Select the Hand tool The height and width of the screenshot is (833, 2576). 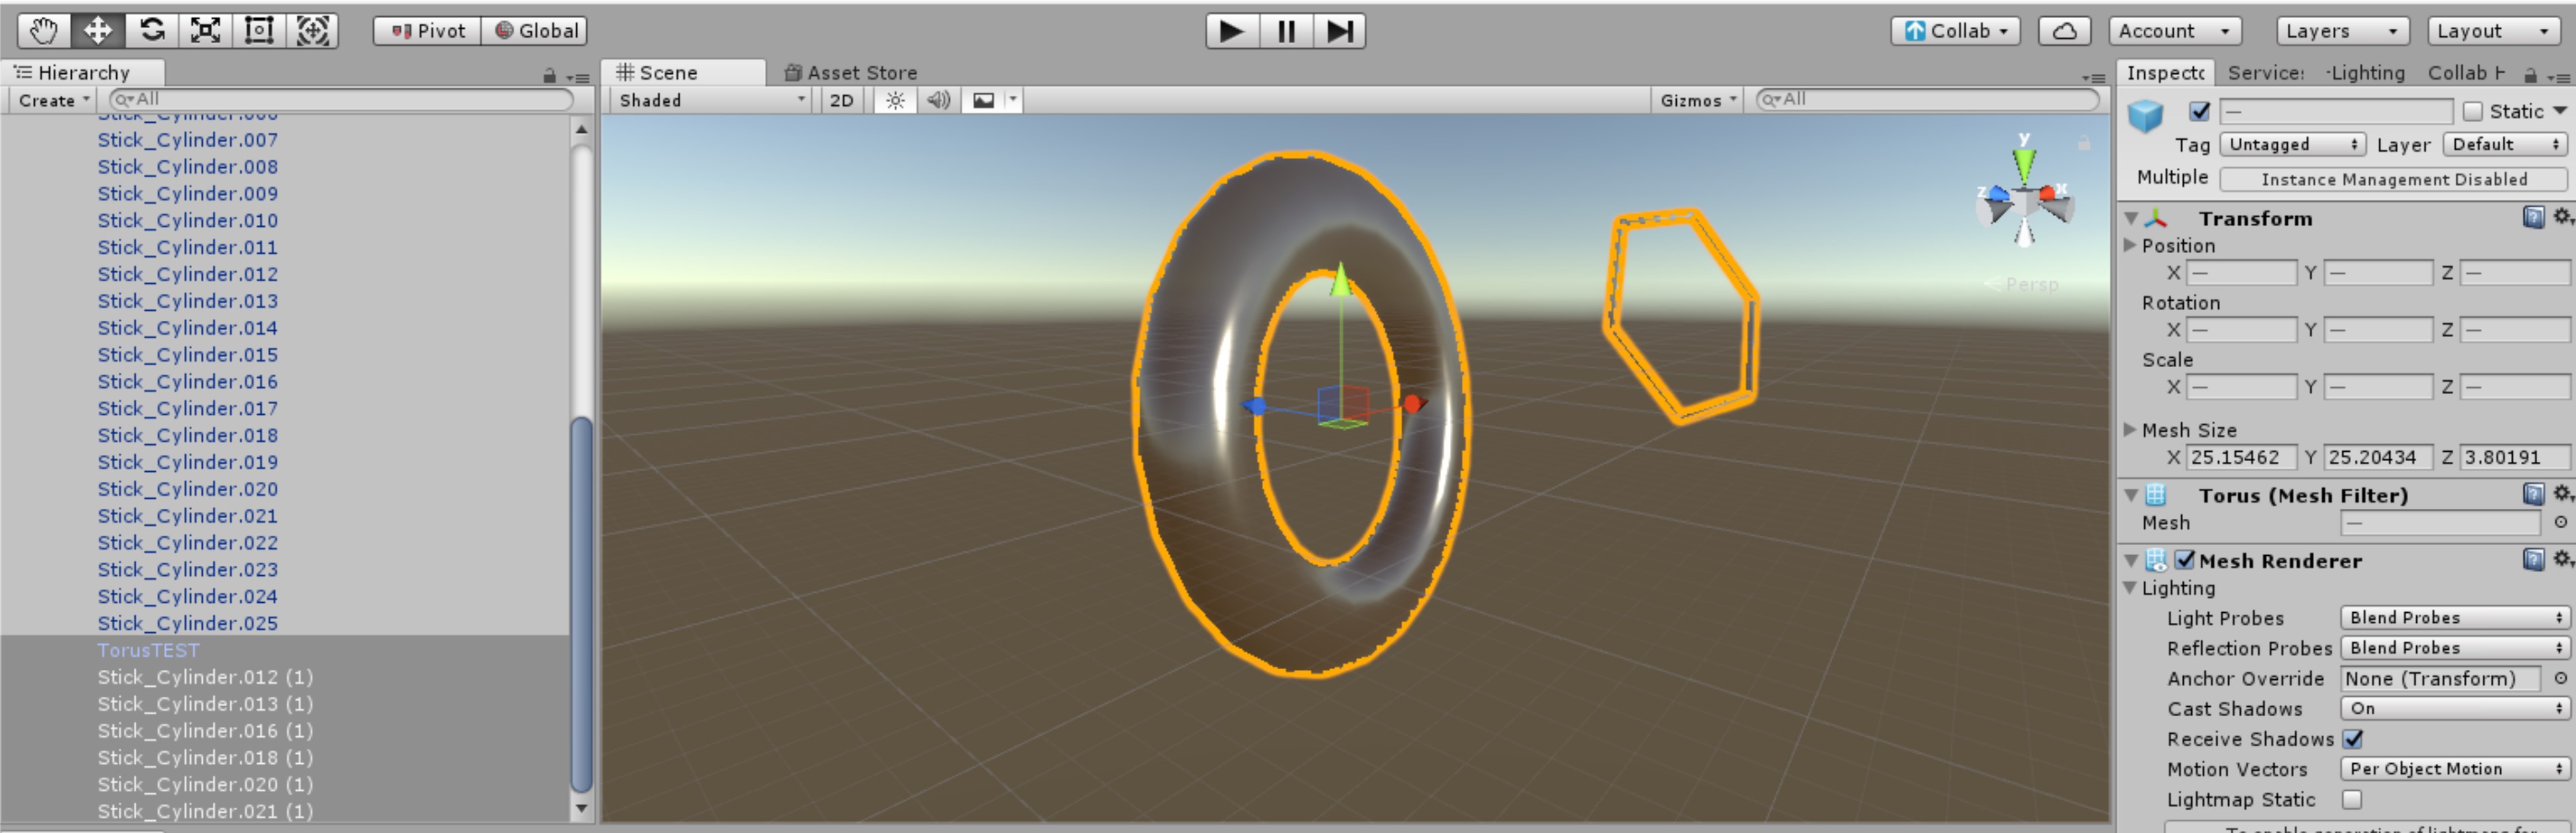[x=43, y=30]
